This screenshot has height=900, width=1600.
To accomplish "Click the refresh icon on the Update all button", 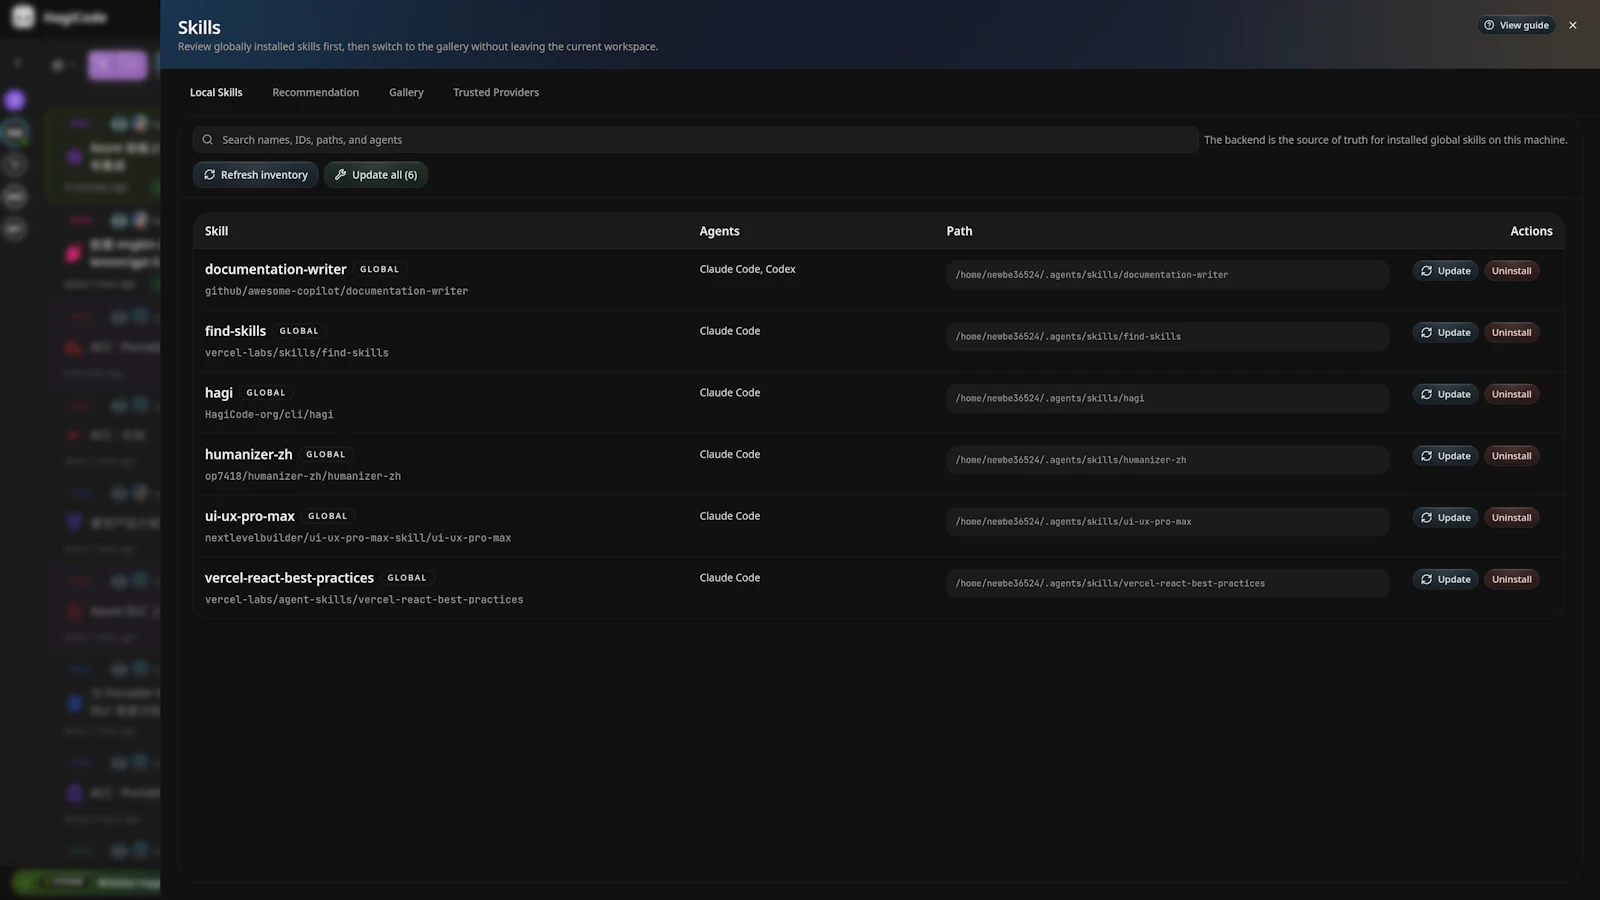I will pos(341,174).
